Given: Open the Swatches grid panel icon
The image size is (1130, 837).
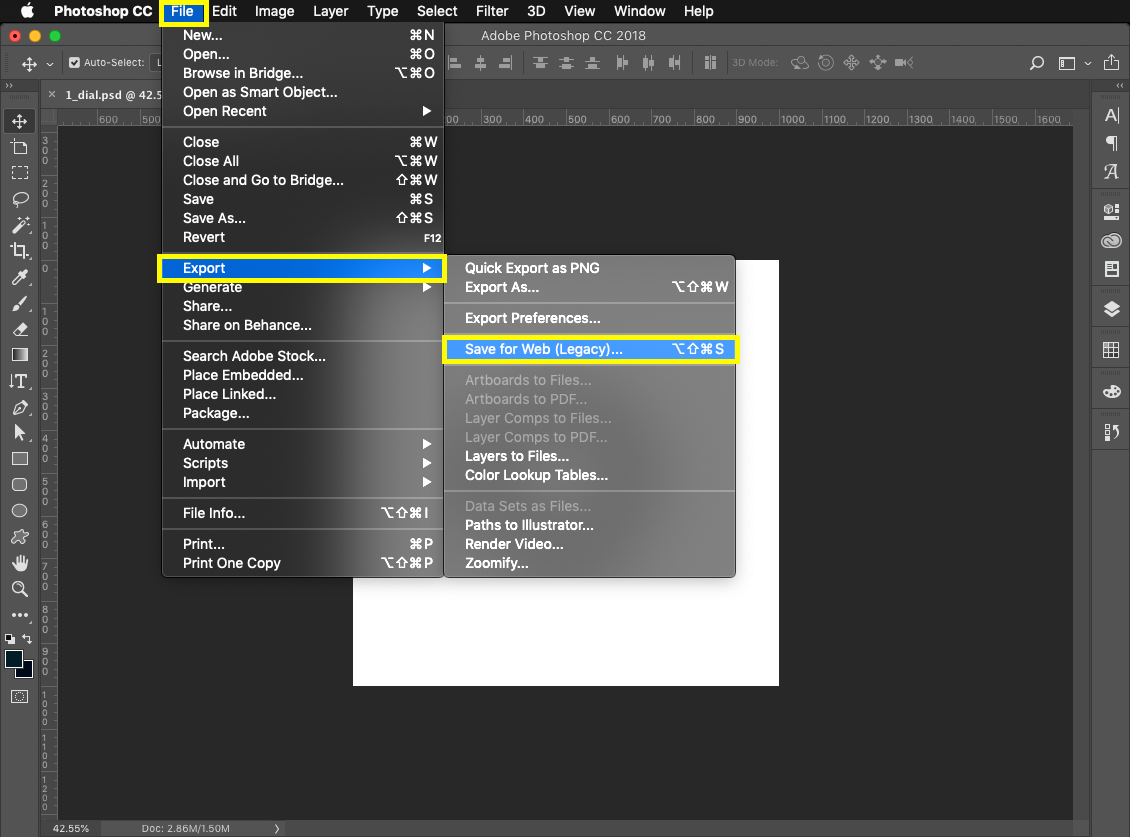Looking at the screenshot, I should coord(1111,350).
